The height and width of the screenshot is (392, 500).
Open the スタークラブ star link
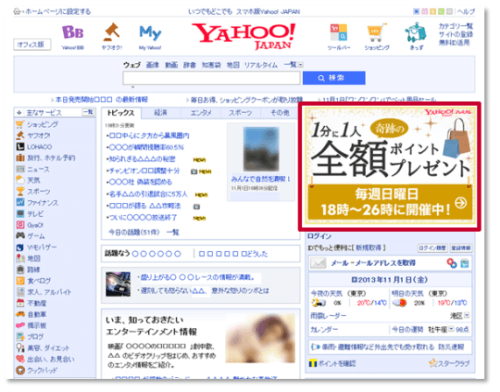pos(449,363)
